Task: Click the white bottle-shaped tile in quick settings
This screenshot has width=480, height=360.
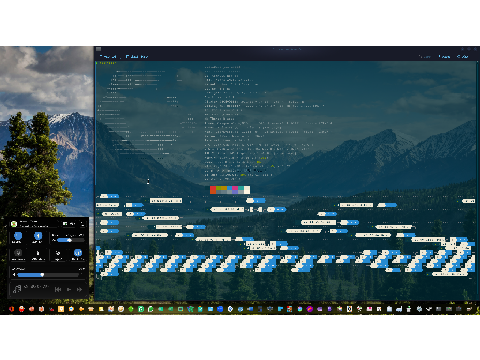Action: click(38, 253)
